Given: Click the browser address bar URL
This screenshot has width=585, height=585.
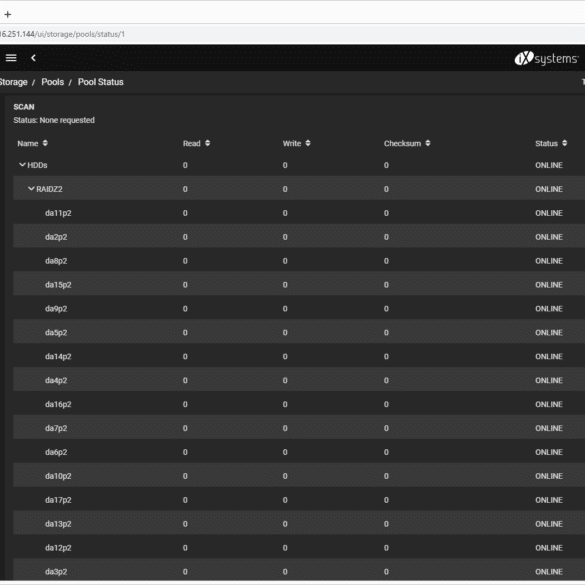Looking at the screenshot, I should pos(62,34).
